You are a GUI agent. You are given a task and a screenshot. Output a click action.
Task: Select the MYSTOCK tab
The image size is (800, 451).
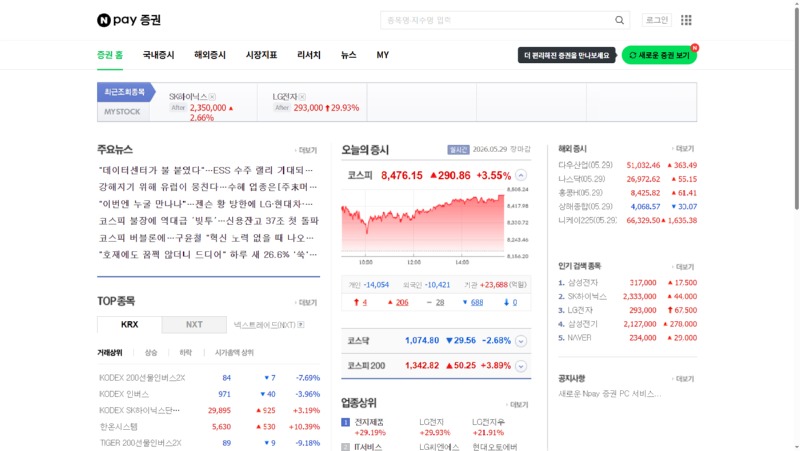tap(122, 111)
